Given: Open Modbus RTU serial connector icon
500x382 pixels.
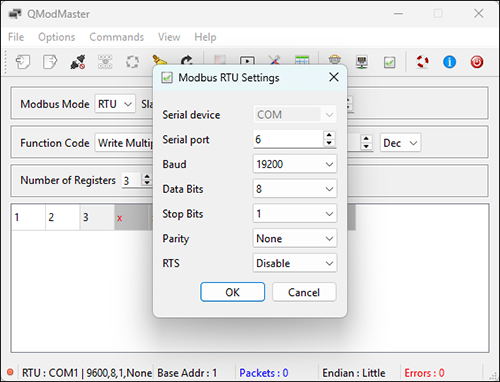Looking at the screenshot, I should pyautogui.click(x=335, y=60).
